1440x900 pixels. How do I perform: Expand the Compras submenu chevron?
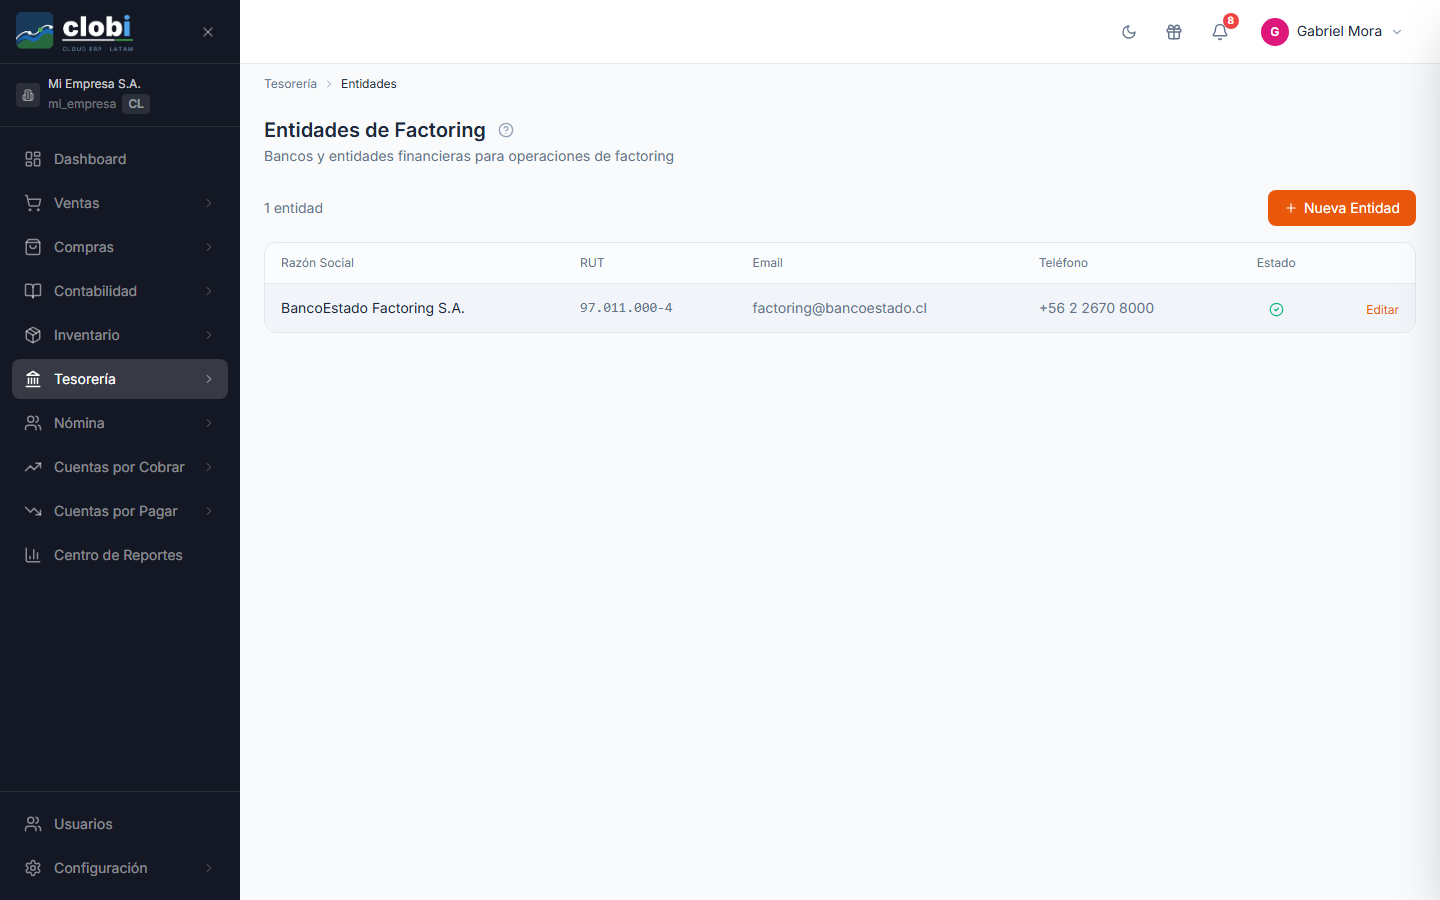coord(209,247)
